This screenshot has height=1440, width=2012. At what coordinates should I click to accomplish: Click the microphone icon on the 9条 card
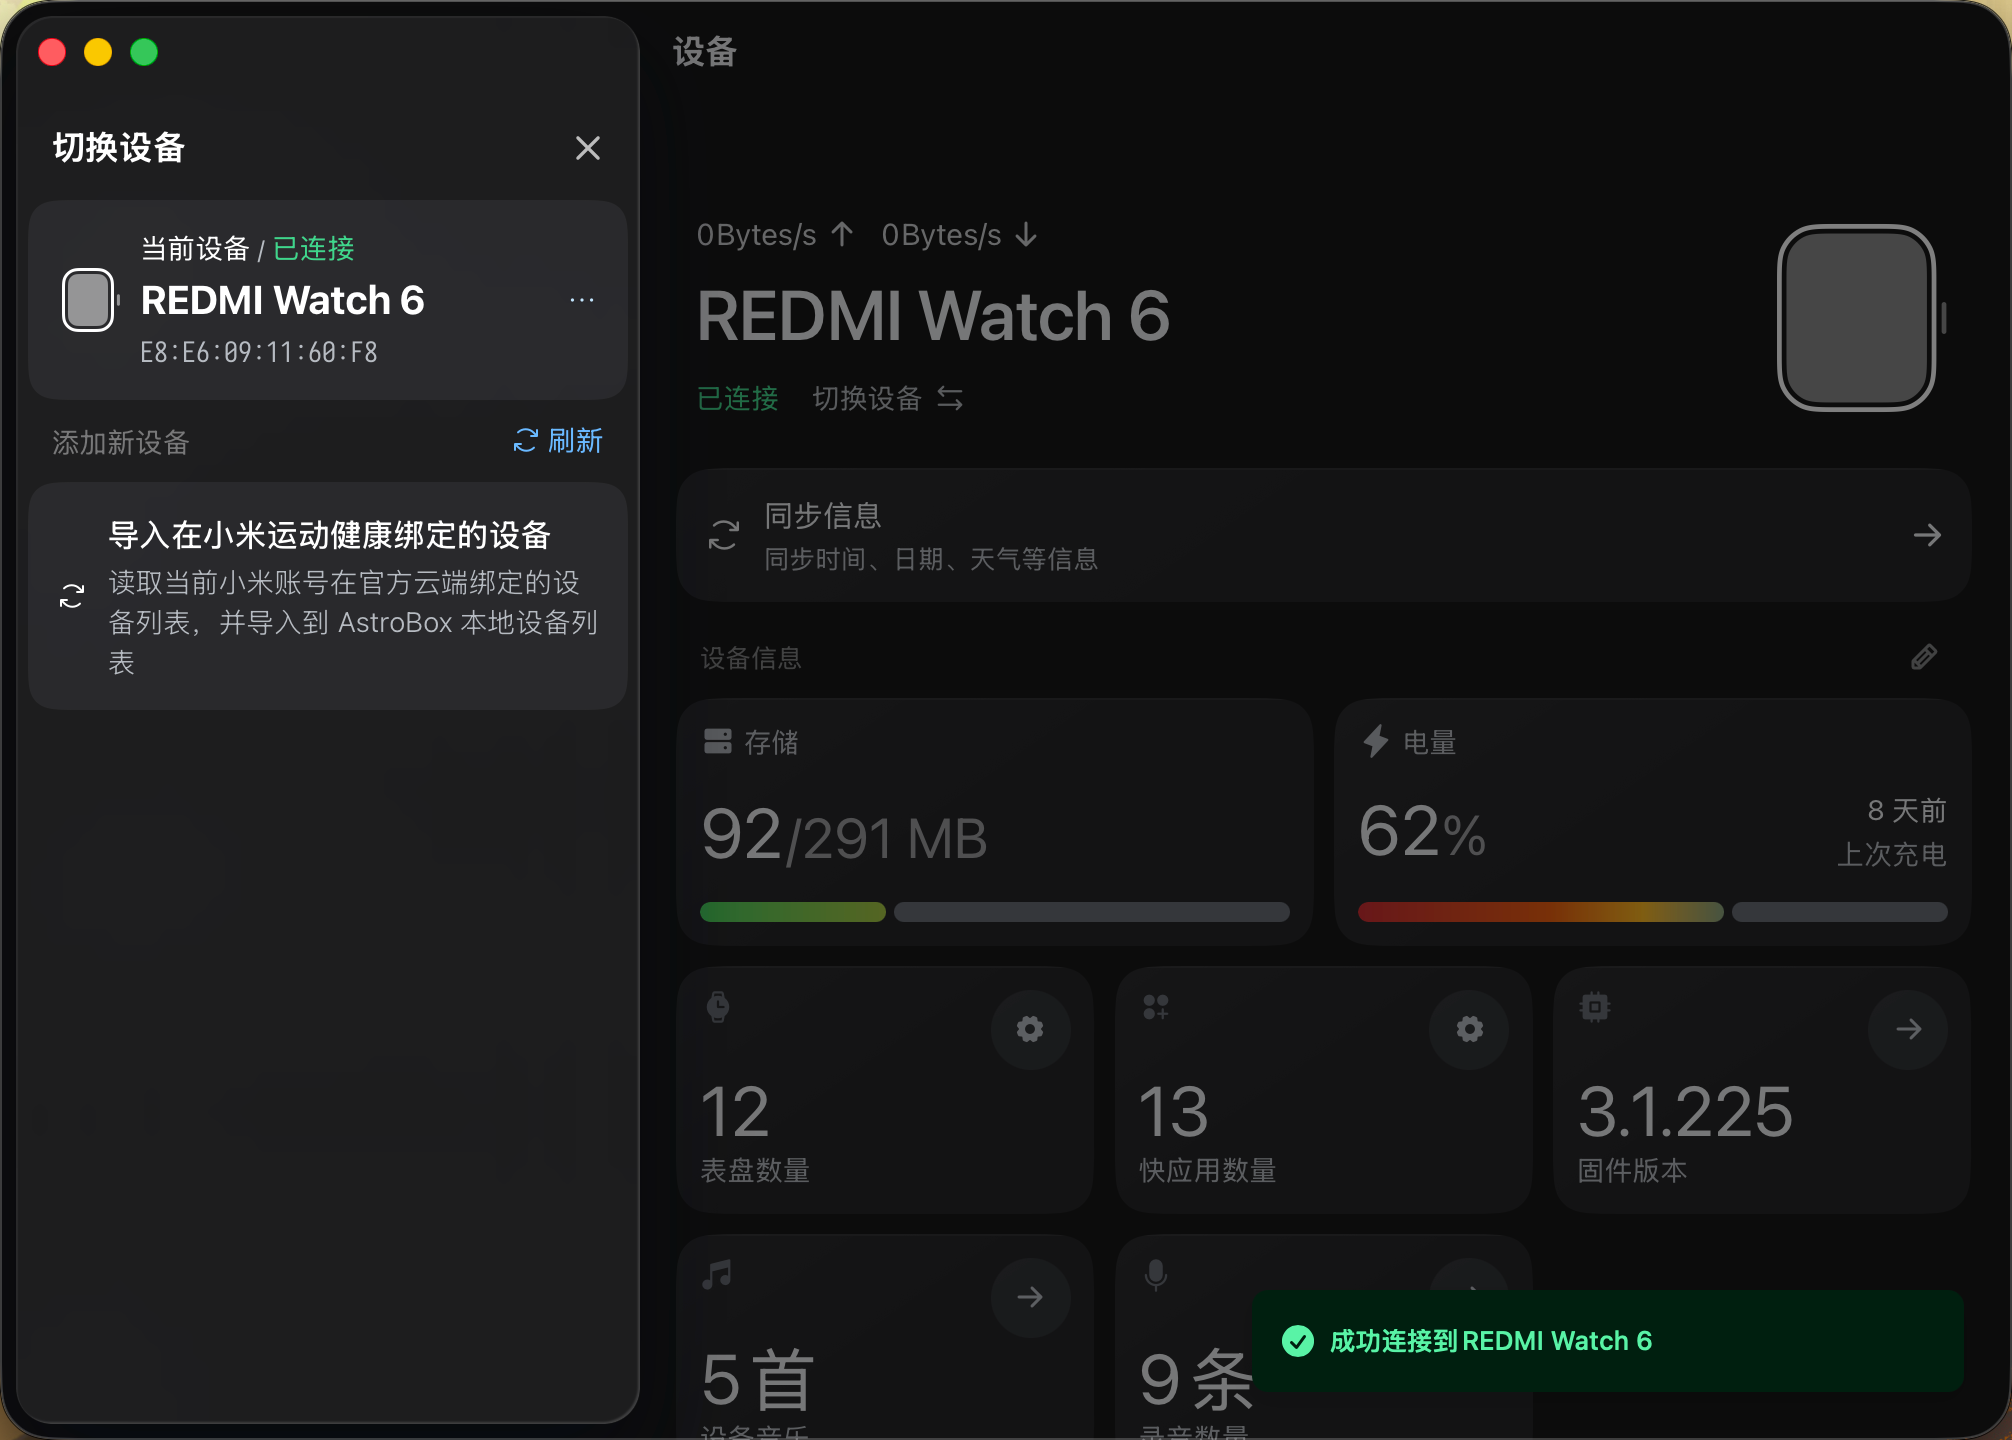[x=1156, y=1275]
